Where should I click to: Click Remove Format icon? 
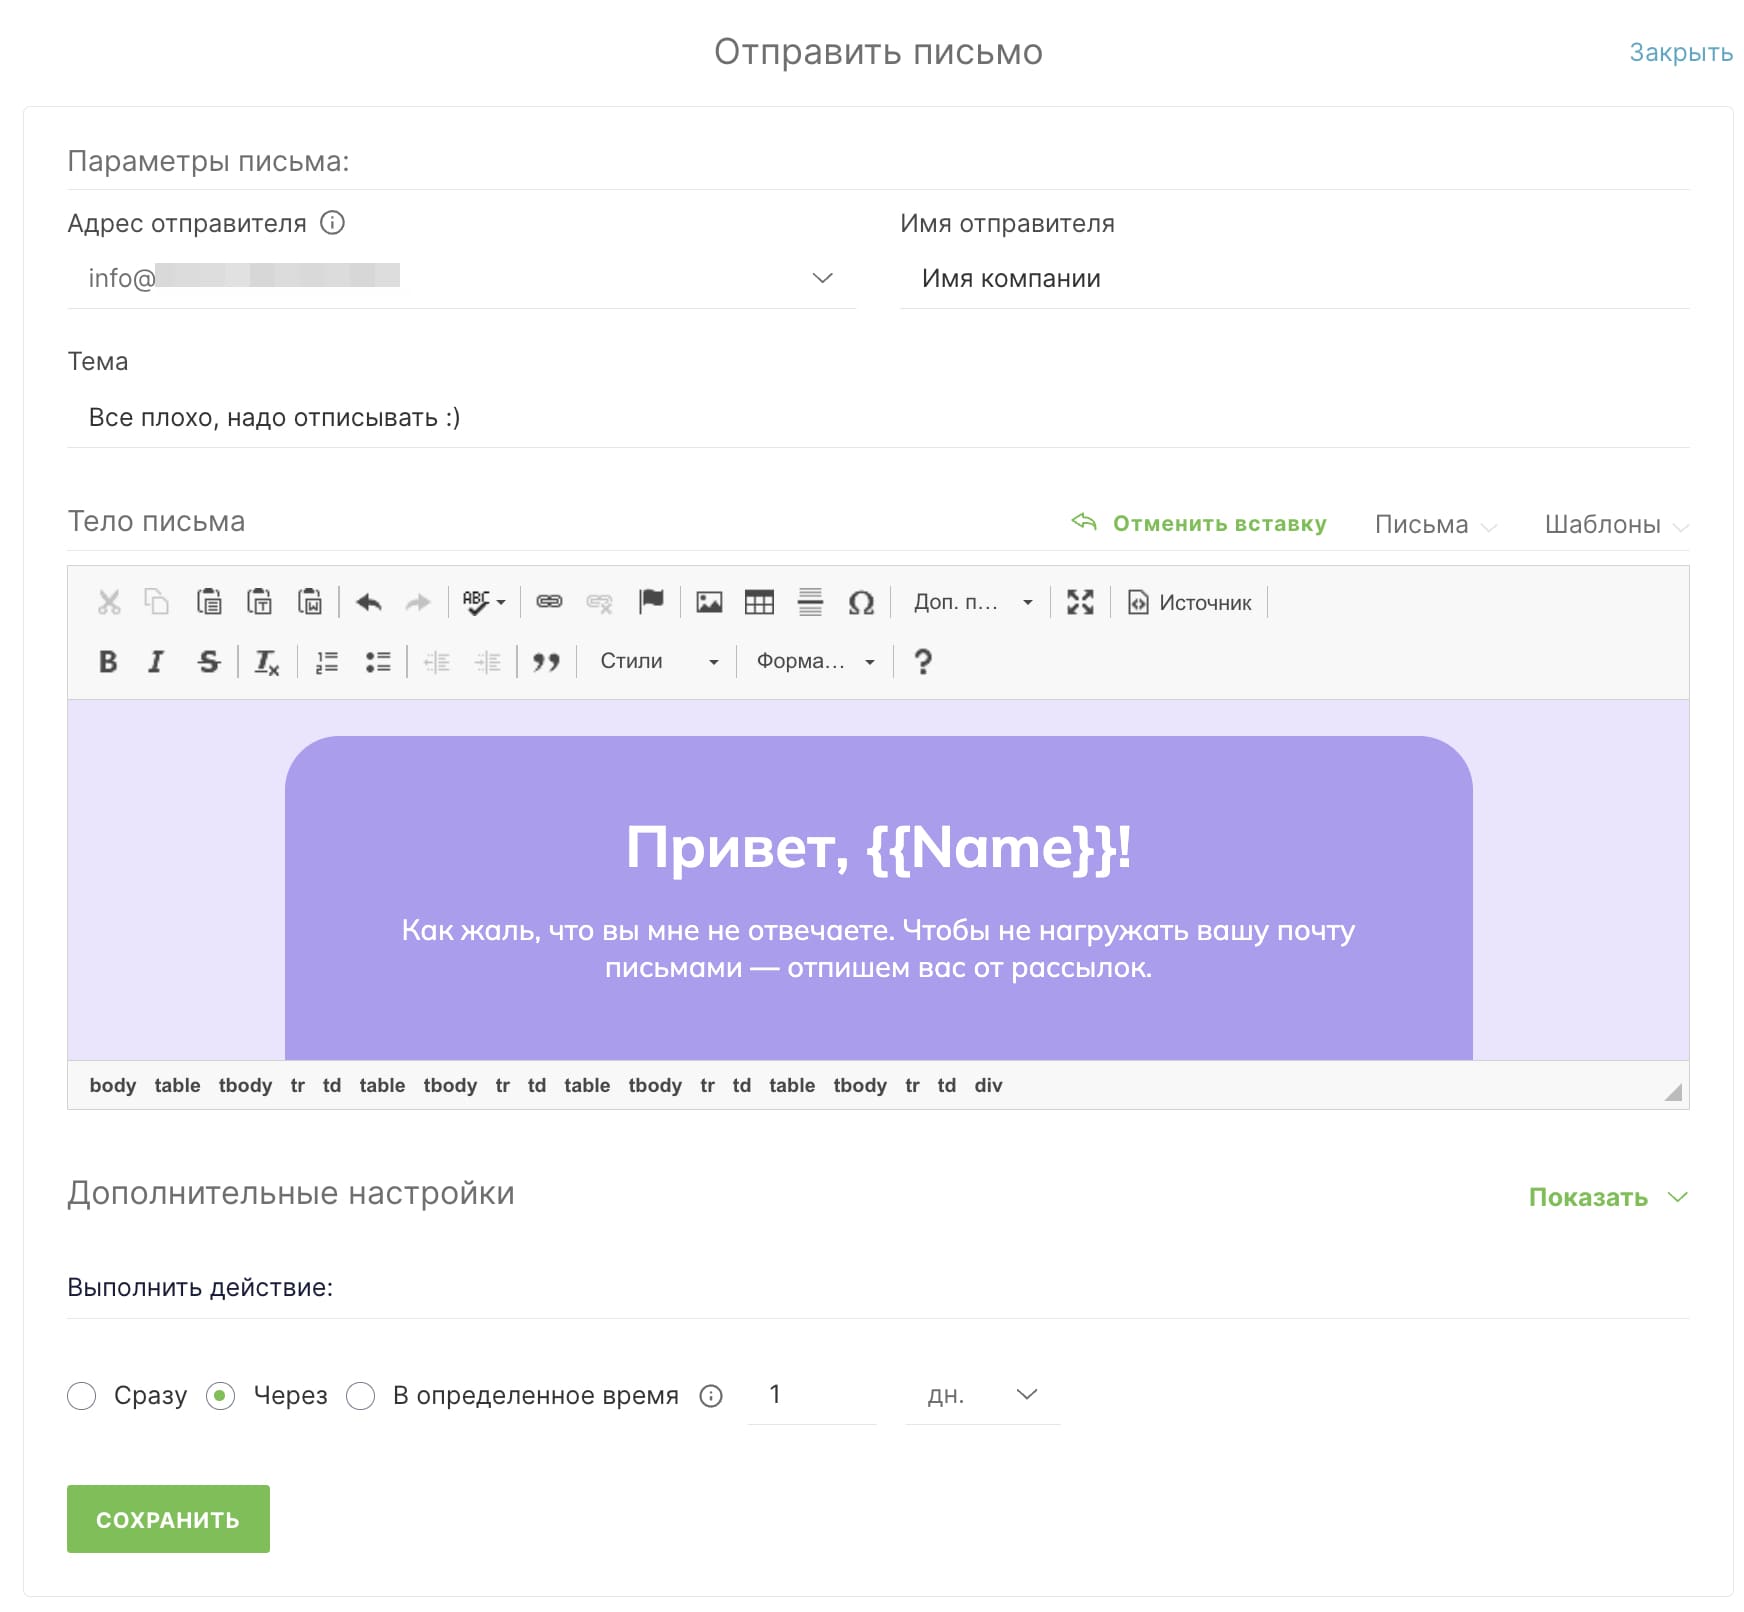(x=267, y=661)
